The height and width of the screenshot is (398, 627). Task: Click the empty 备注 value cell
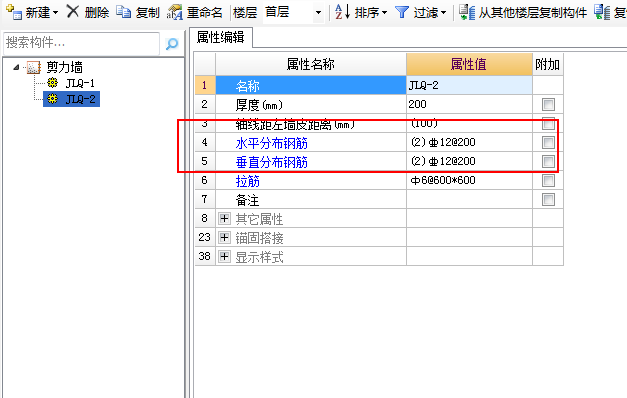(469, 199)
